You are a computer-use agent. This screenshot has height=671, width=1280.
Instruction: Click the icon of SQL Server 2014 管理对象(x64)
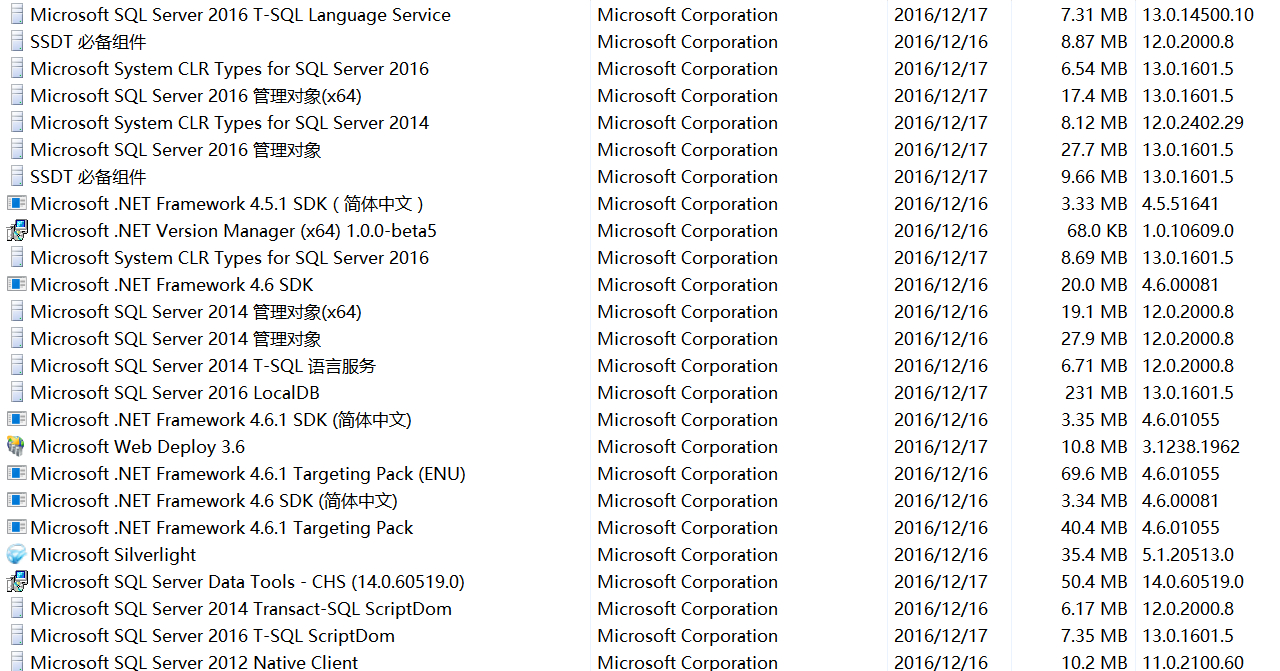[16, 311]
